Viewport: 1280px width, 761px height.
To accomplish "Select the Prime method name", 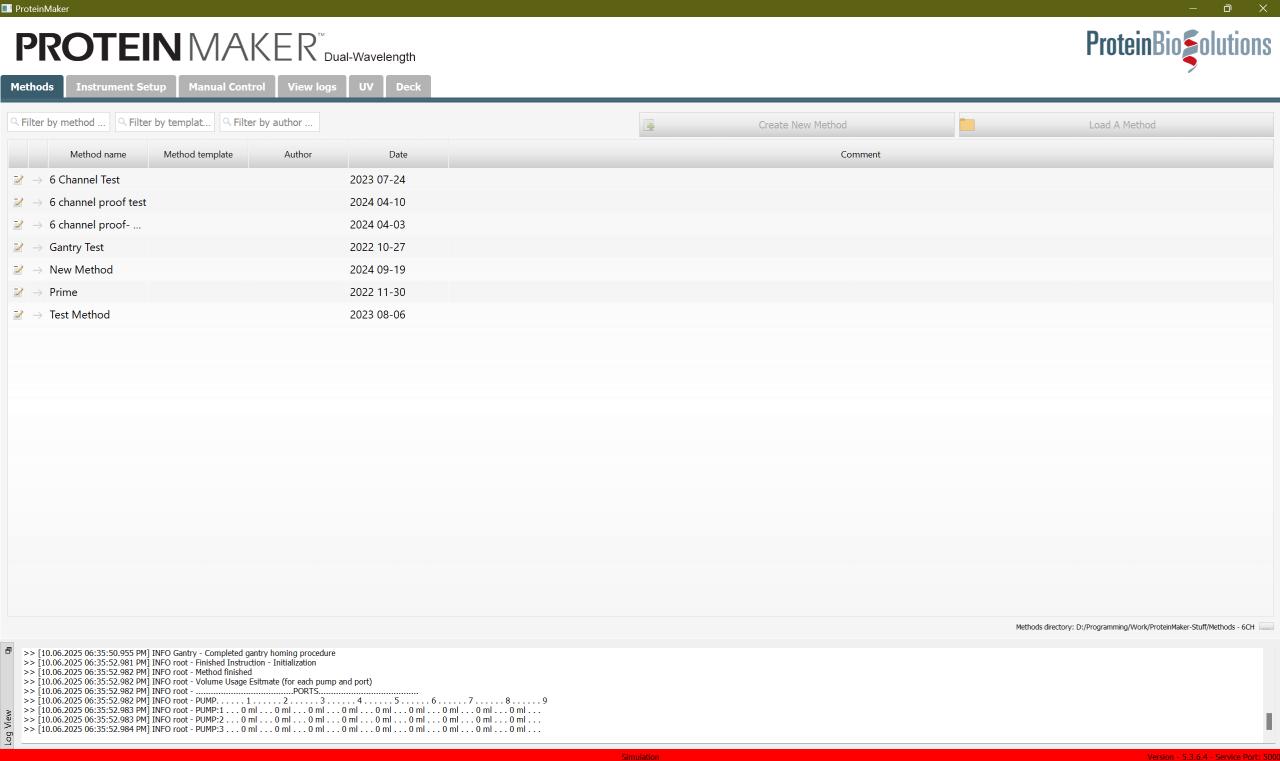I will tap(63, 292).
